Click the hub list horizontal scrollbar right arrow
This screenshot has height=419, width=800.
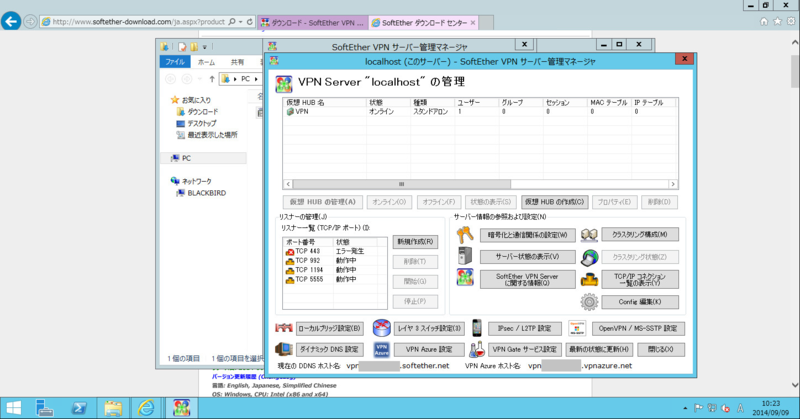[x=673, y=184]
